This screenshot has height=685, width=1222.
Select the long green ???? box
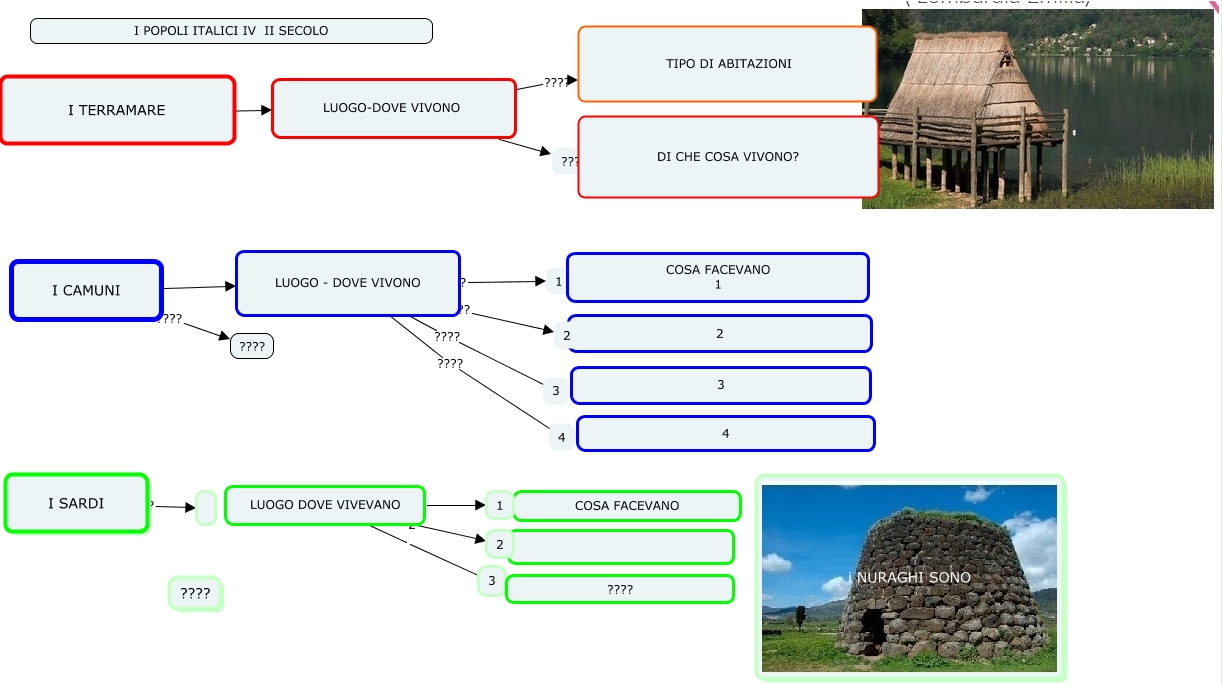point(619,590)
